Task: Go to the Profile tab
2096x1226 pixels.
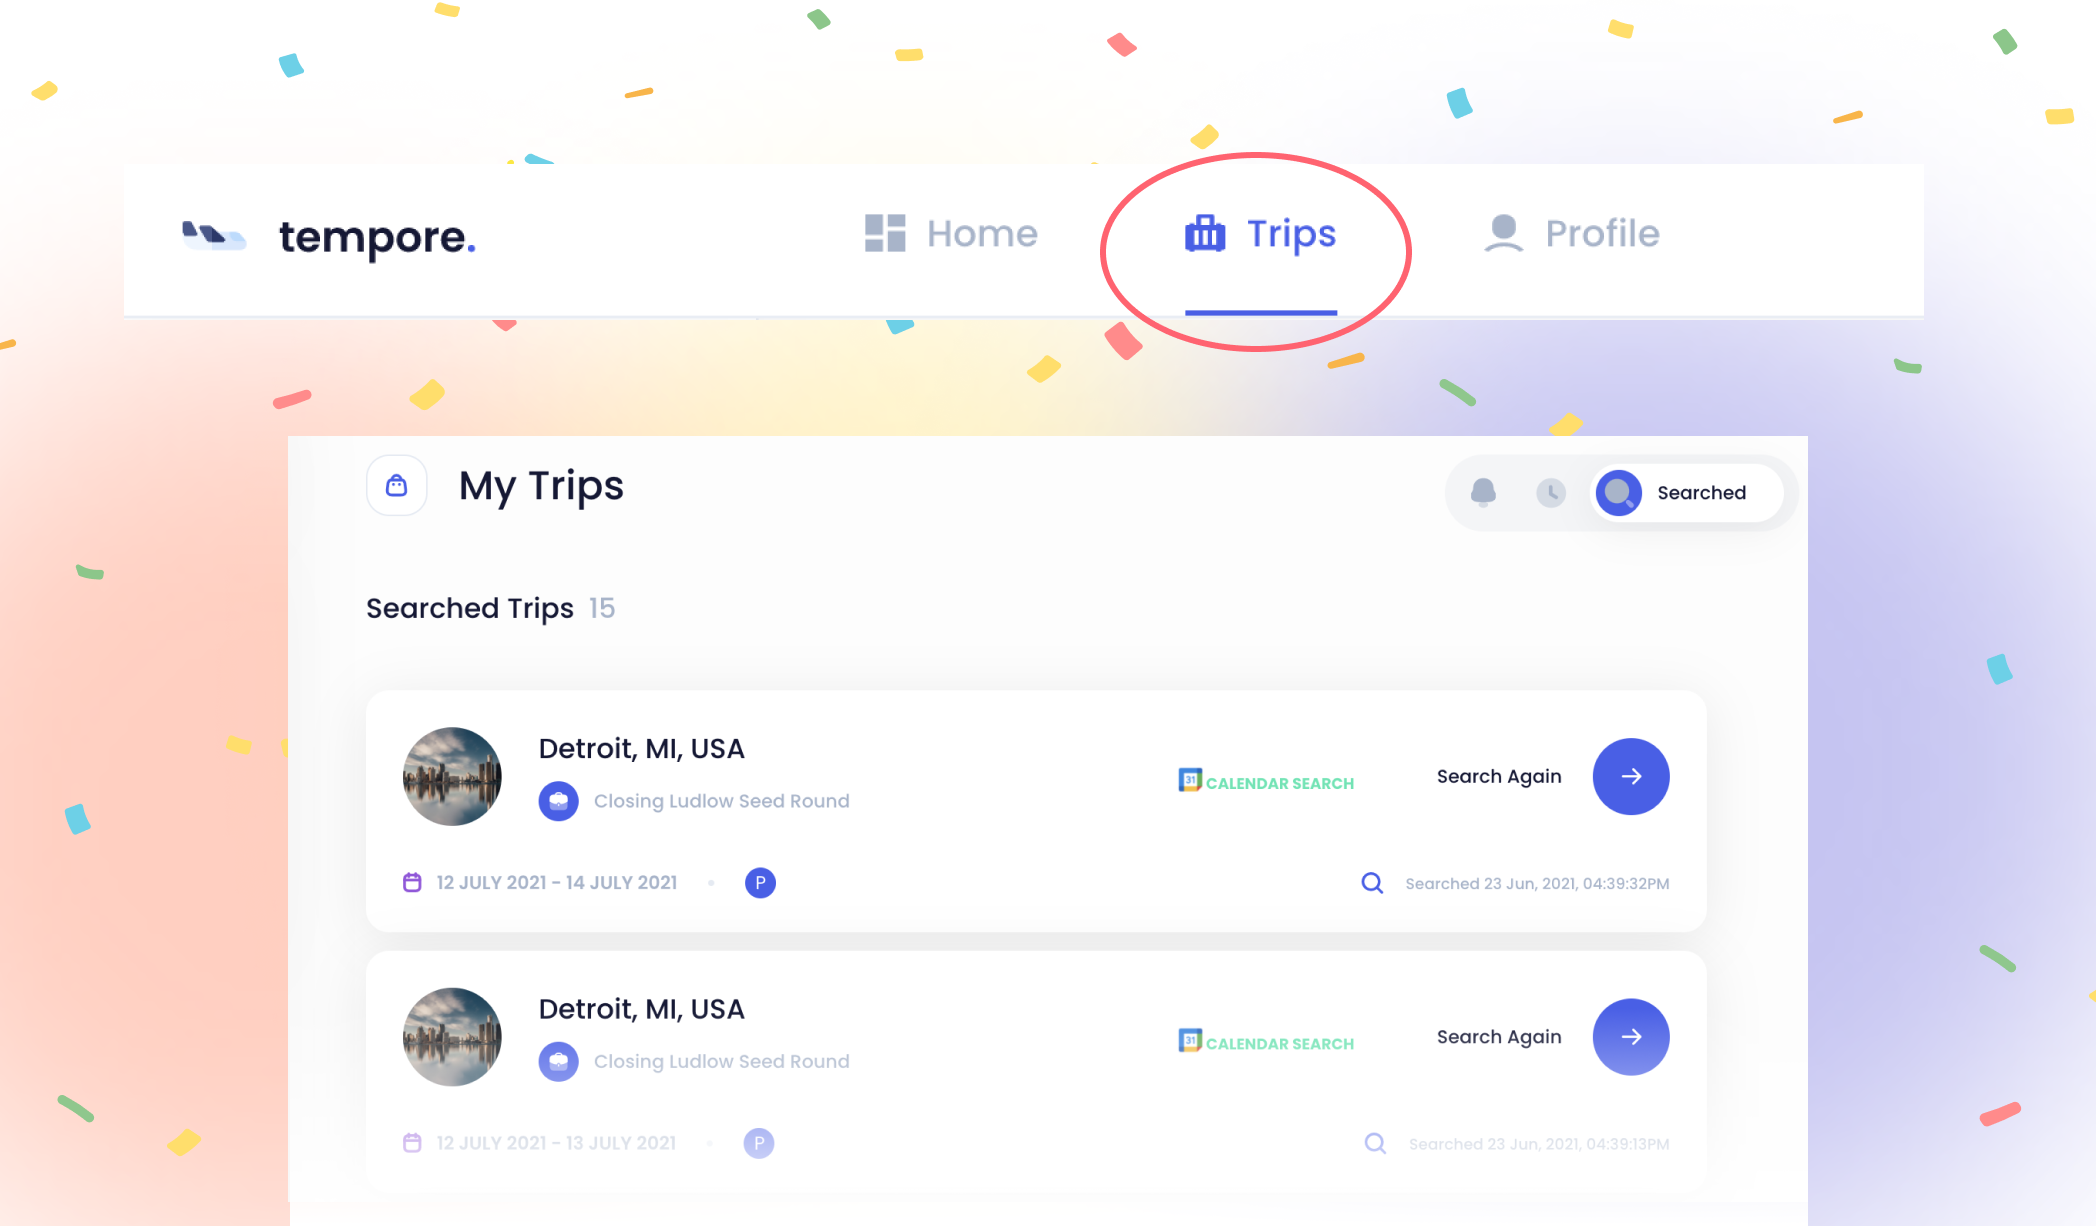Action: click(x=1571, y=233)
